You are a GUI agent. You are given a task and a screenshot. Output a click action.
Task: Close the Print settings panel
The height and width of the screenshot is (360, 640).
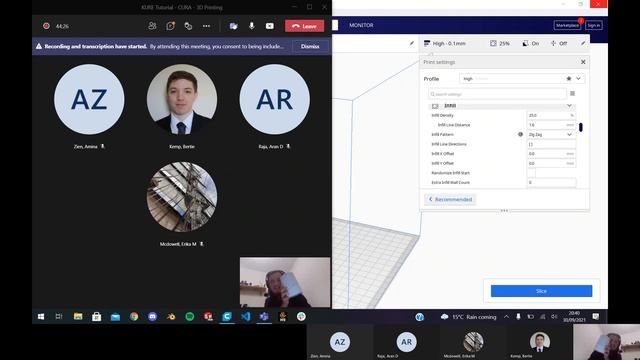583,62
